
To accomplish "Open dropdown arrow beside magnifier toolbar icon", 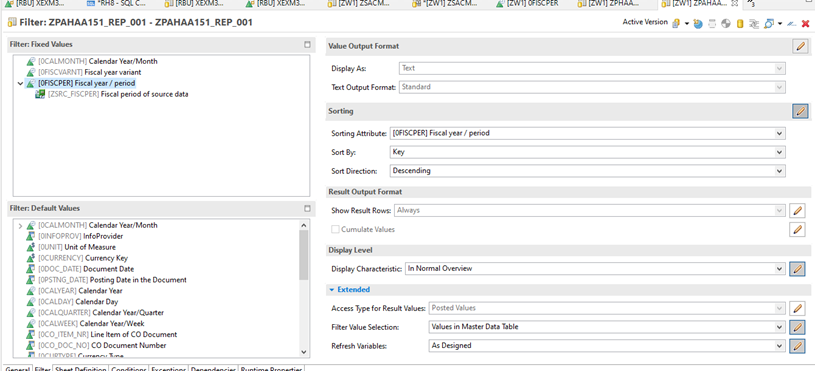I will (x=780, y=24).
